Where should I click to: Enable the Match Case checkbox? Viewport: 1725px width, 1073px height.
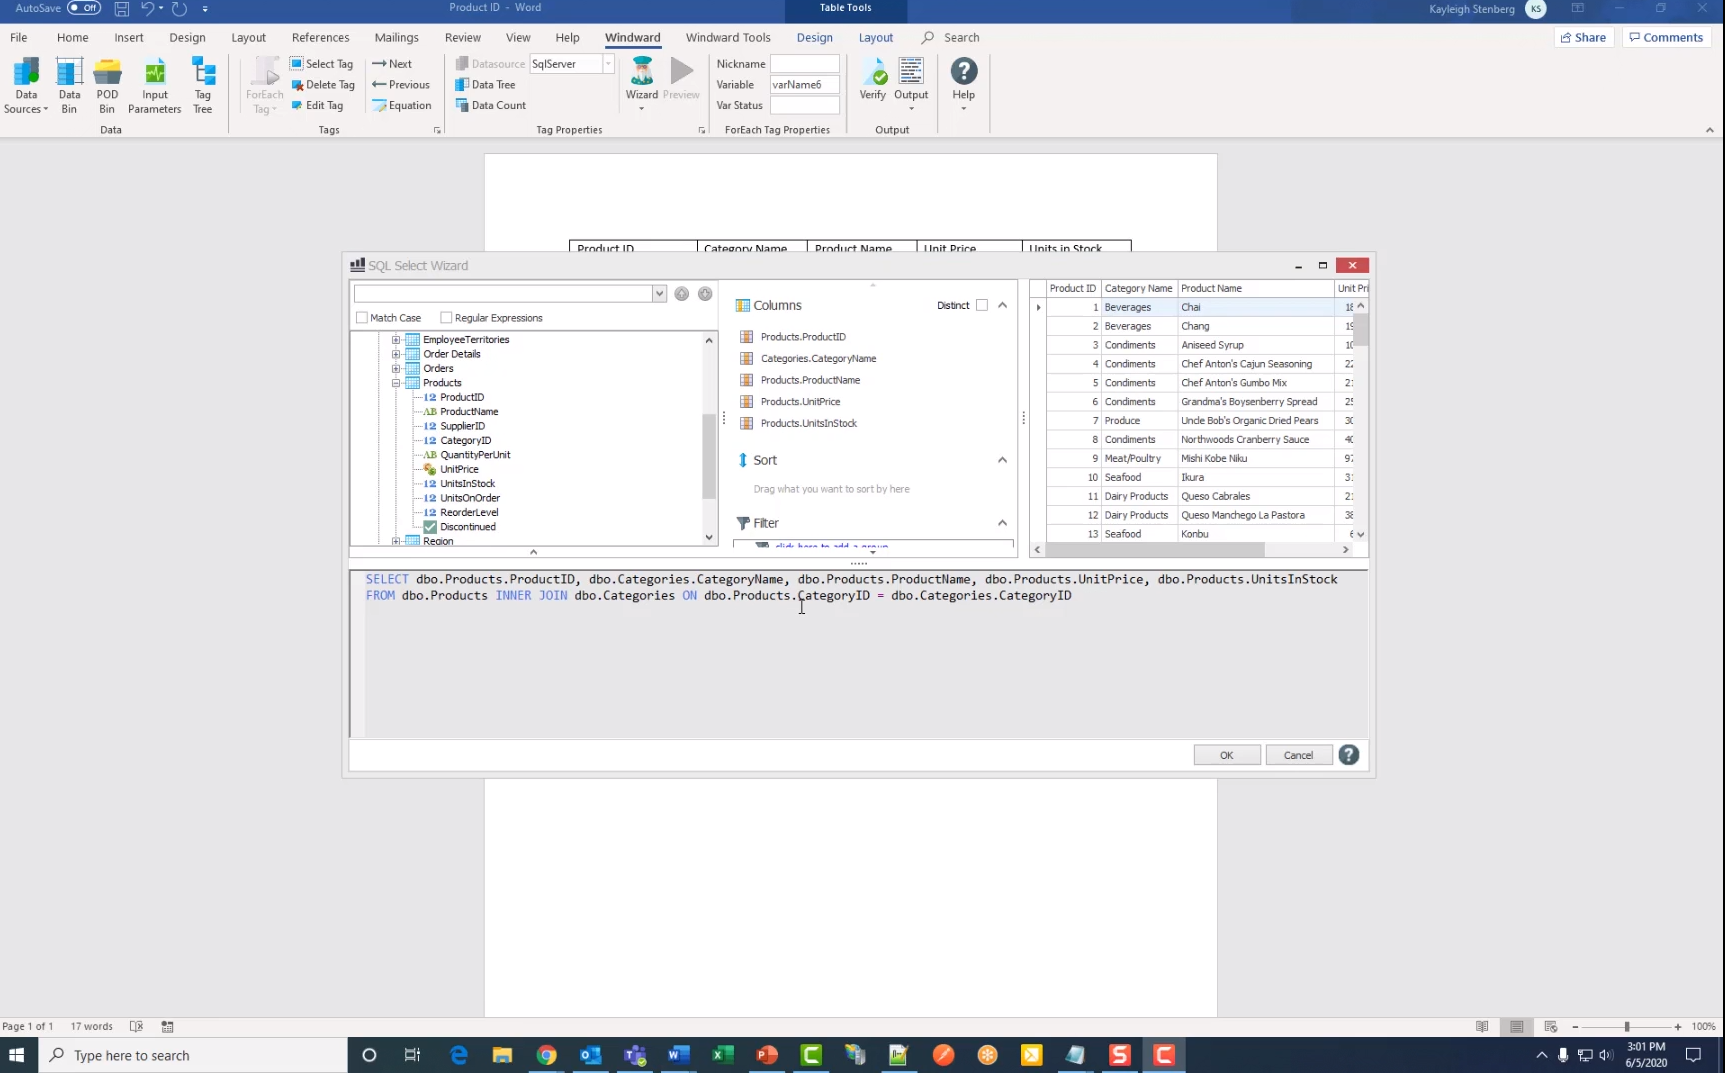click(362, 318)
